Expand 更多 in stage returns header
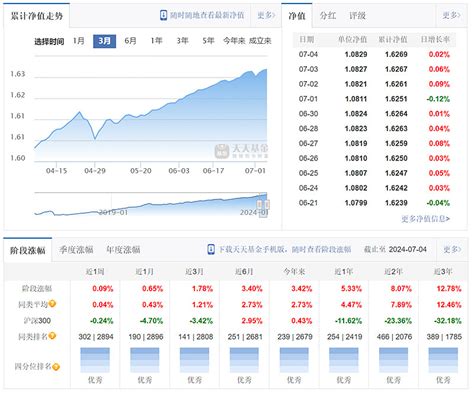The height and width of the screenshot is (395, 474). click(x=452, y=249)
